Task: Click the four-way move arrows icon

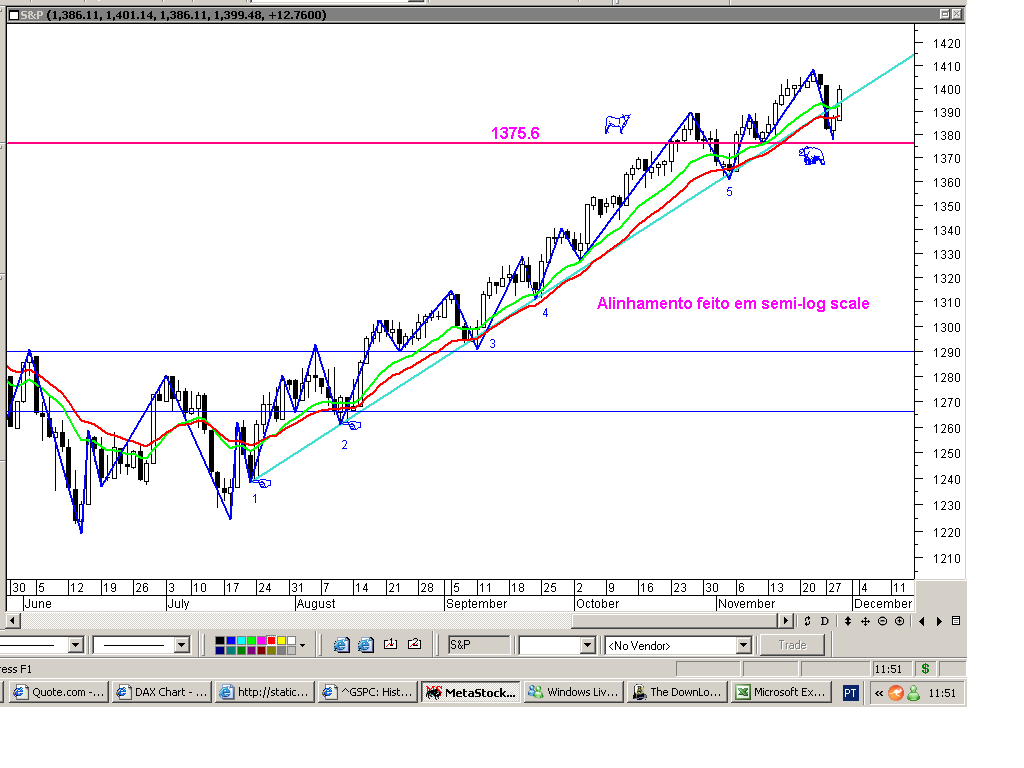Action: click(865, 621)
